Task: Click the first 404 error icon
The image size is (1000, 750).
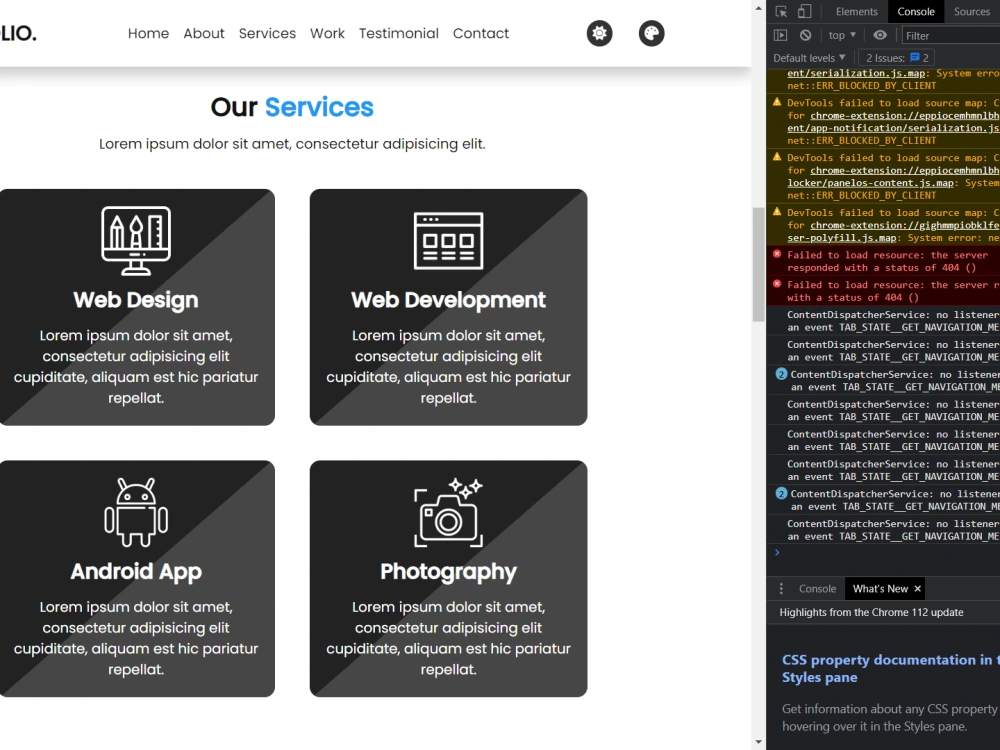Action: (777, 254)
